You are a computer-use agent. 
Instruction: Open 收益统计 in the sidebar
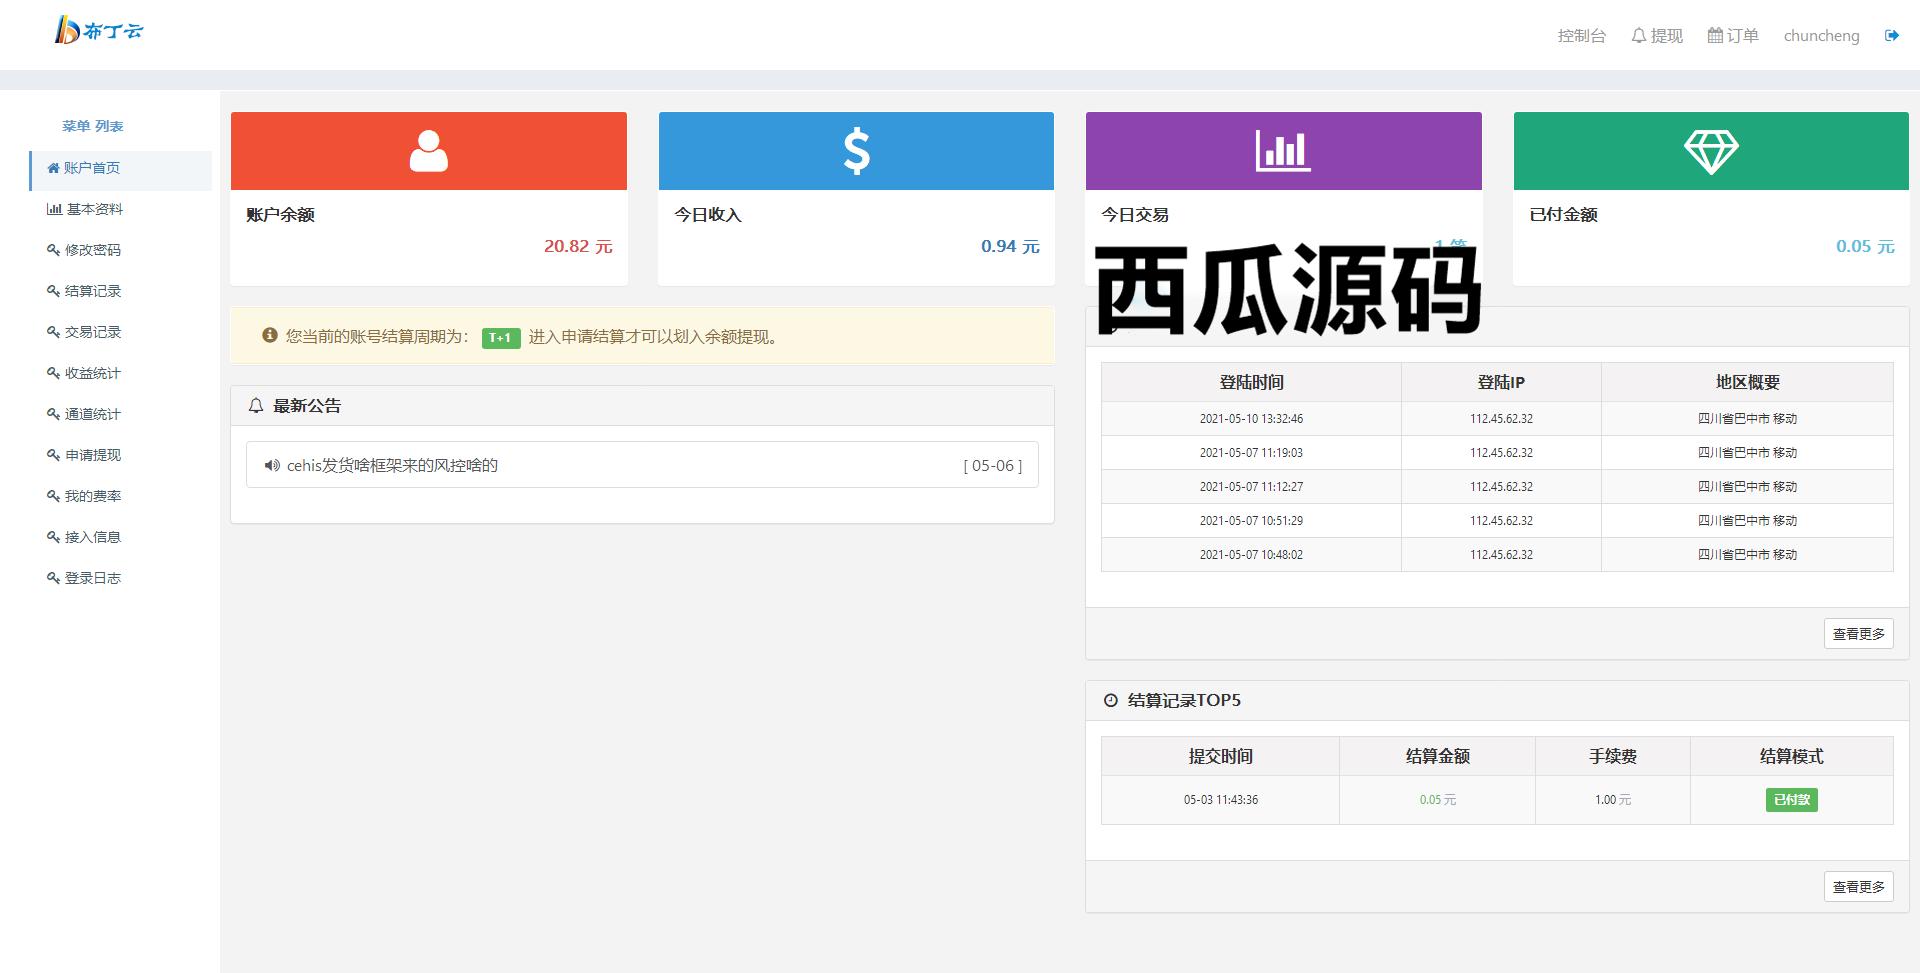tap(84, 373)
